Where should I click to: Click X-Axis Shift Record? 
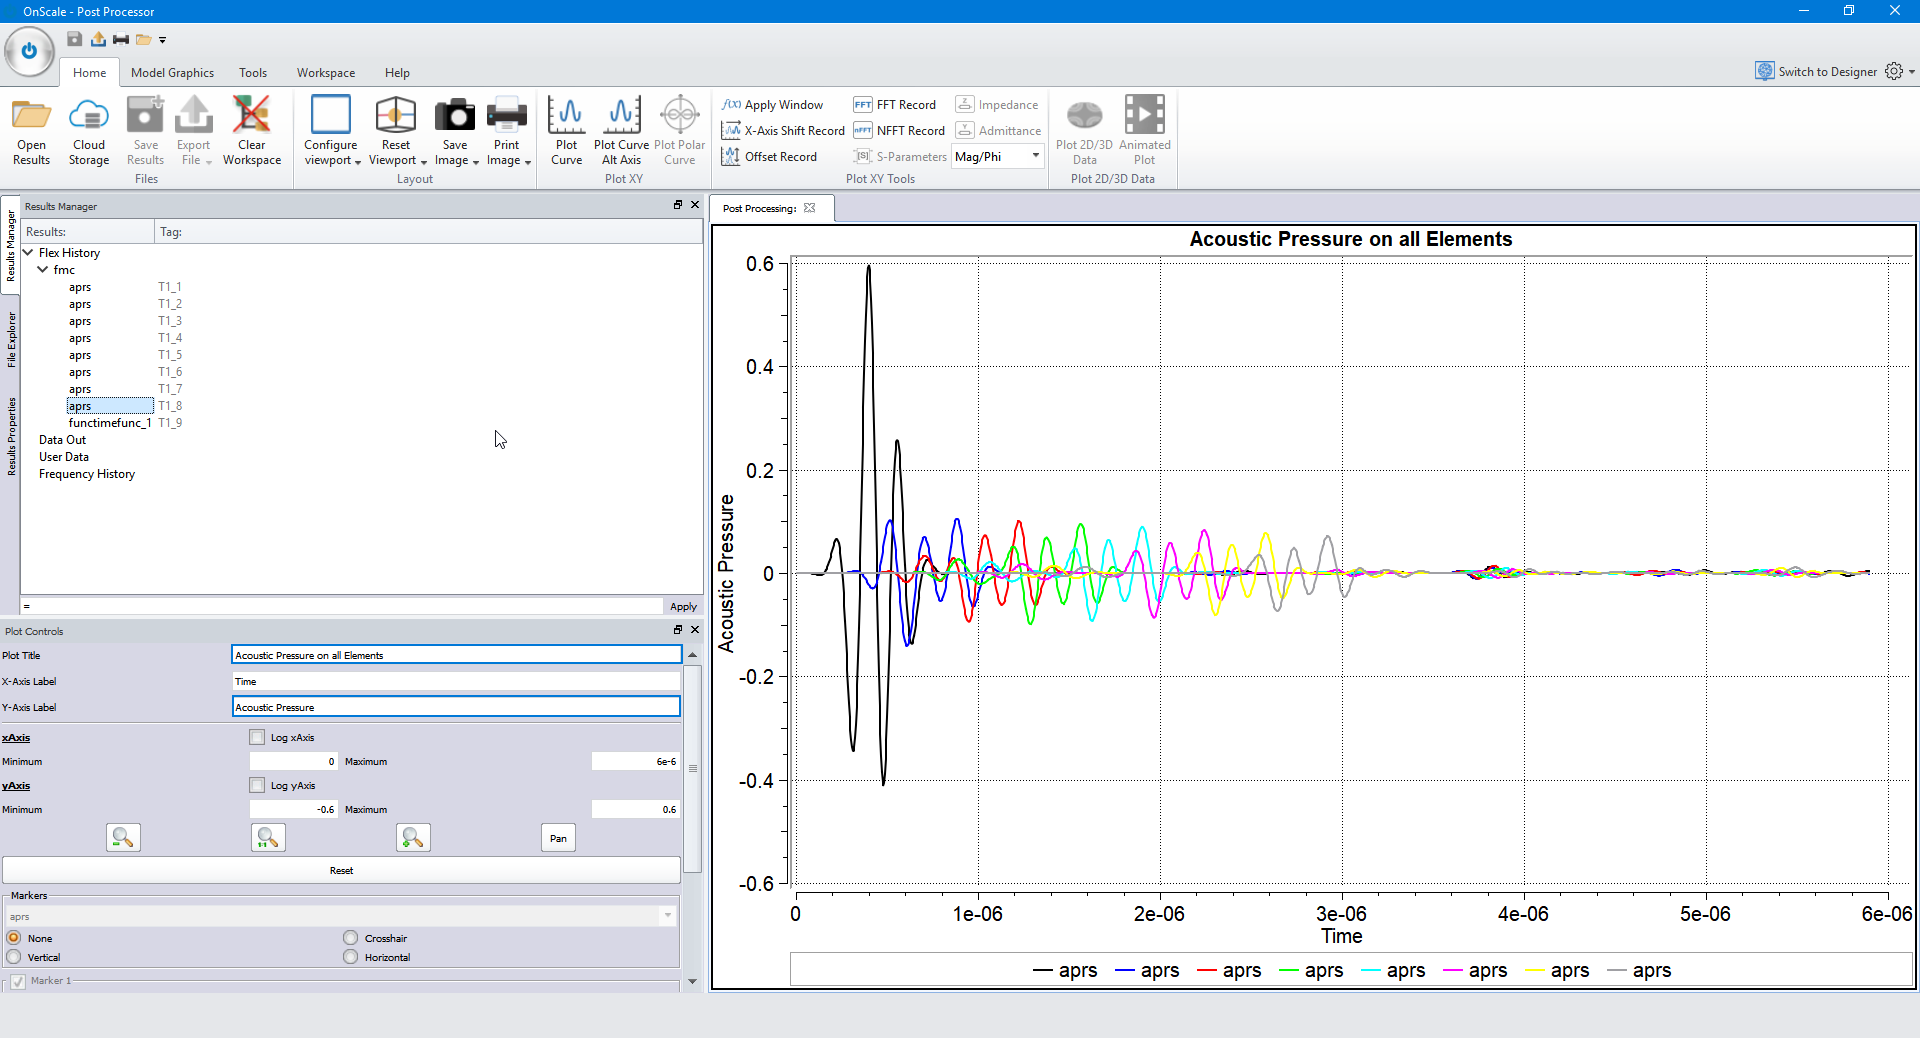coord(783,131)
